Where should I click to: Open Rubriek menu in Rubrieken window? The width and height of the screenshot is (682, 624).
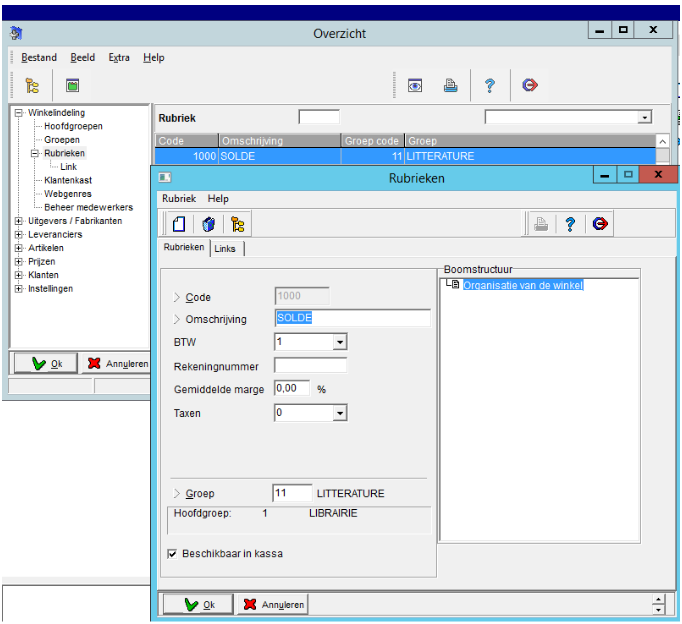pos(179,199)
